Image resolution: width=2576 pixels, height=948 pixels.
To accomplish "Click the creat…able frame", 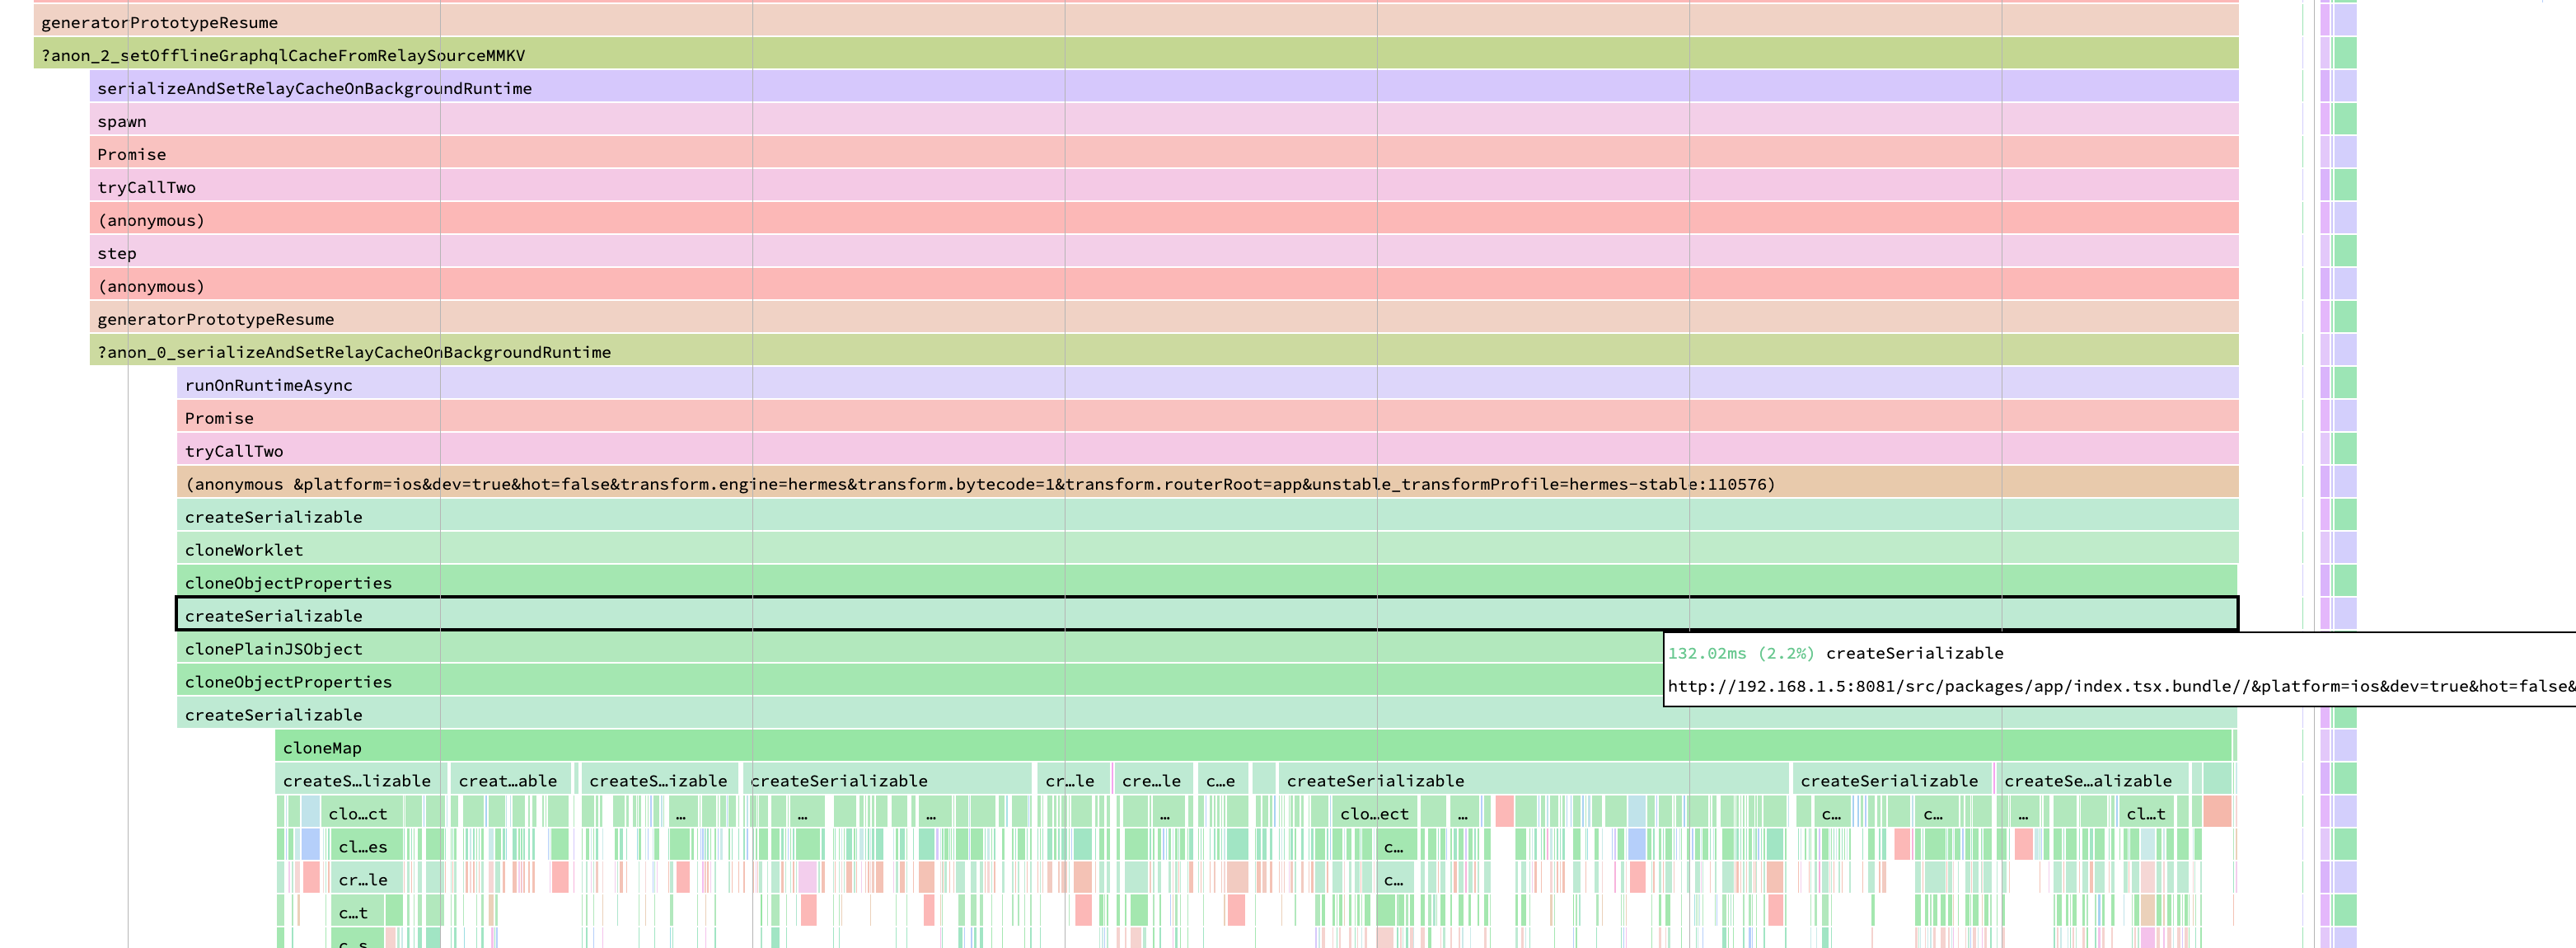I will [x=511, y=780].
